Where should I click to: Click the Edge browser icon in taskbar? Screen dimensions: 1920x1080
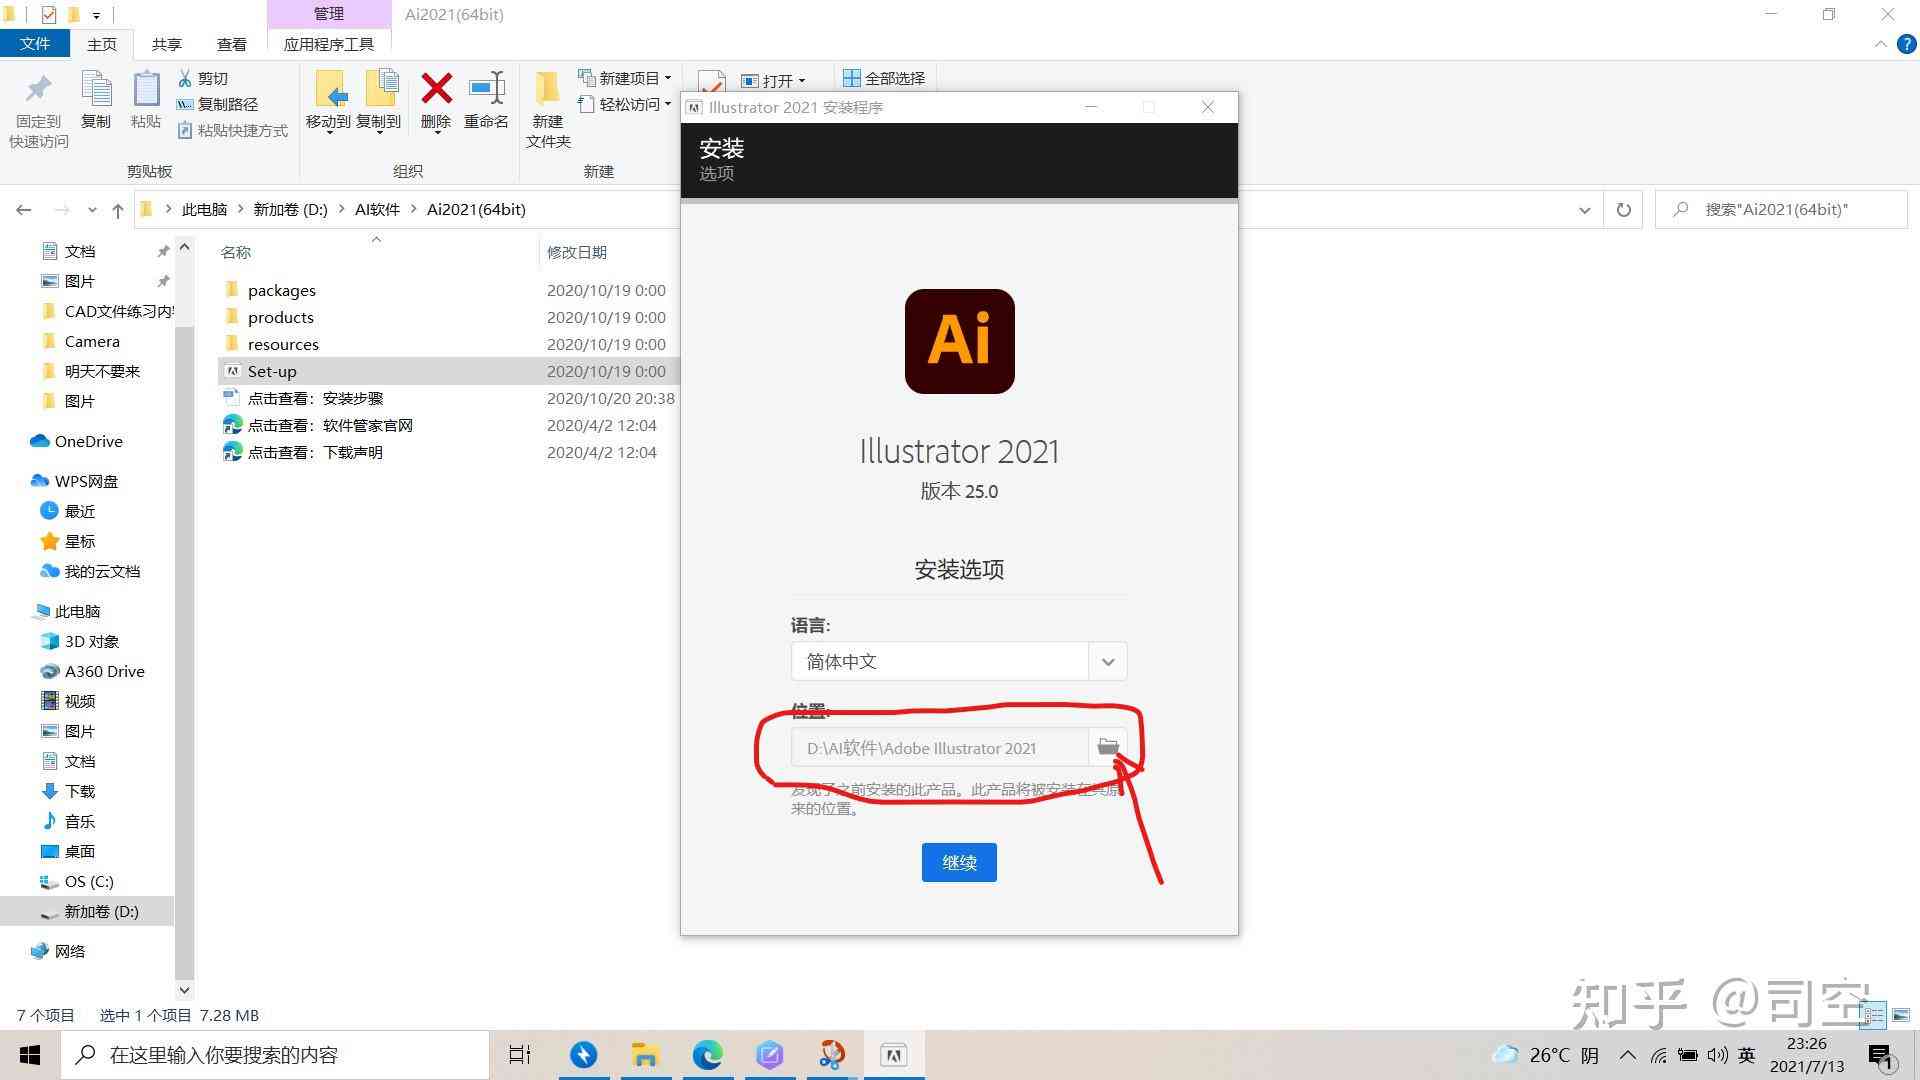pyautogui.click(x=707, y=1054)
